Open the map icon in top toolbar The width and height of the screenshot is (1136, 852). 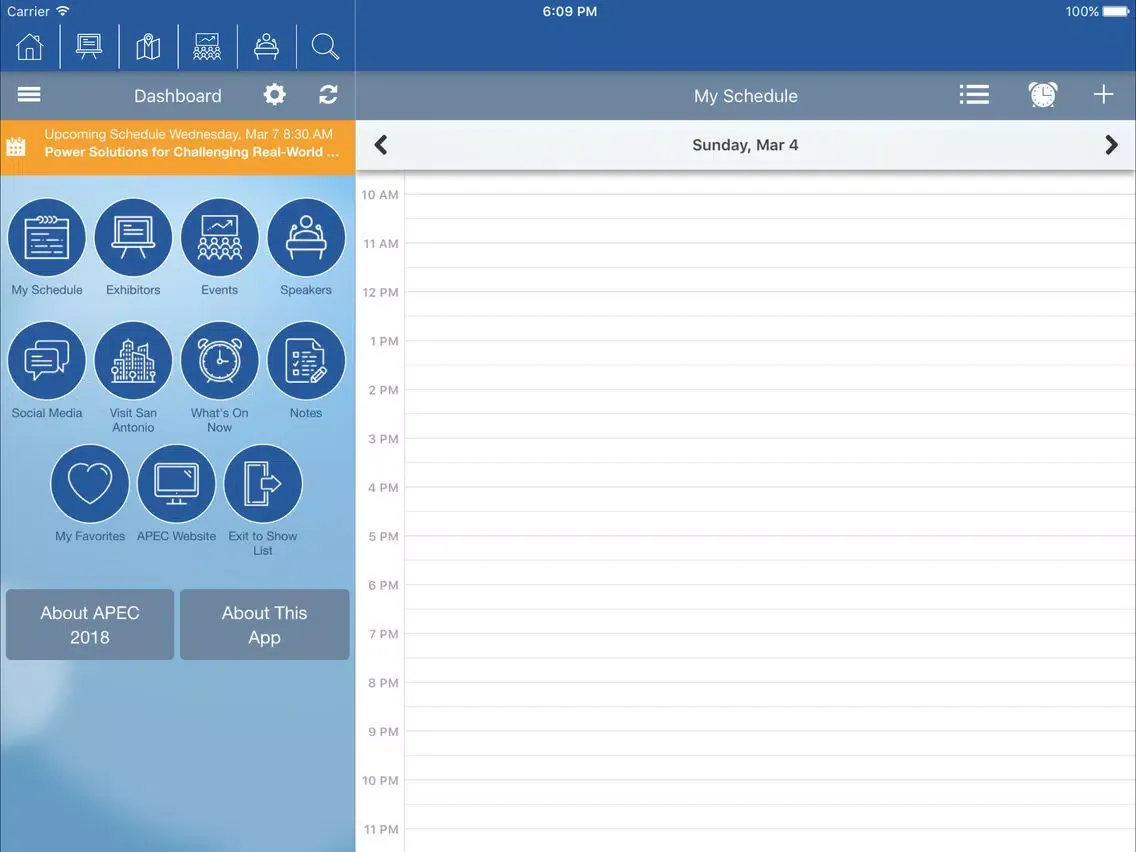[148, 46]
